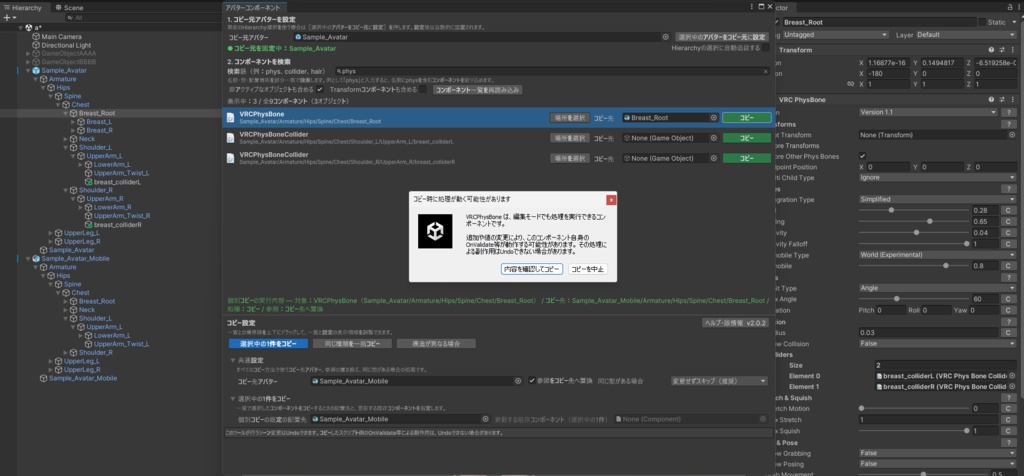Screen dimensions: 1024x476
Task: Open the Version 1.1 dropdown
Action: pyautogui.click(x=928, y=112)
